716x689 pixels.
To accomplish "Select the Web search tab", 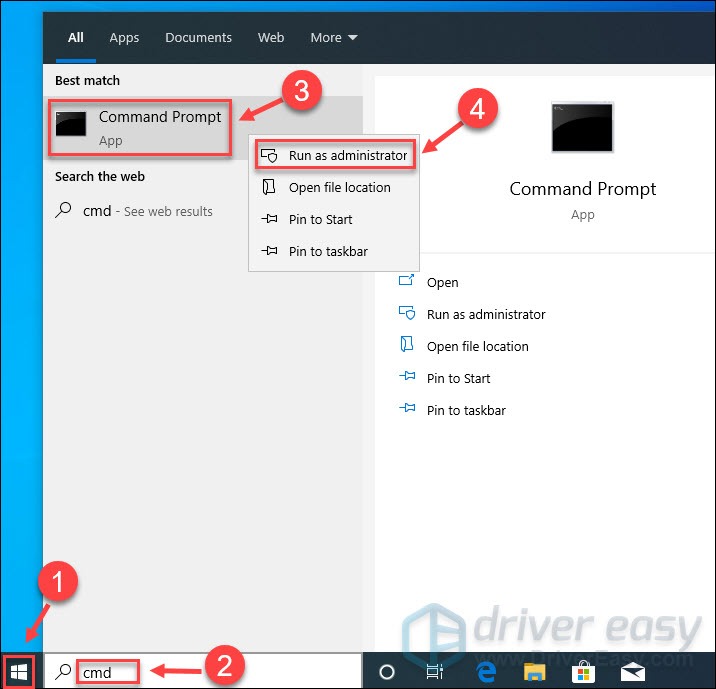I will [x=271, y=38].
